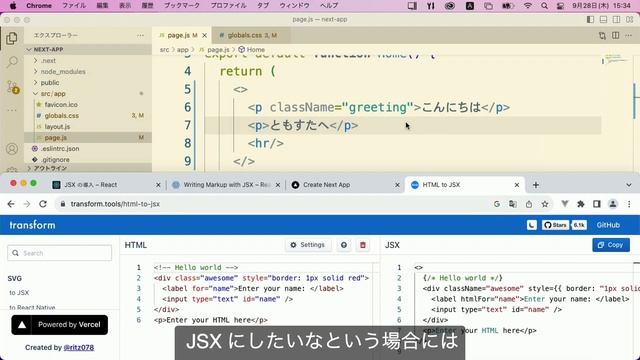
Task: Customize VS Code layout icon
Action: click(629, 19)
